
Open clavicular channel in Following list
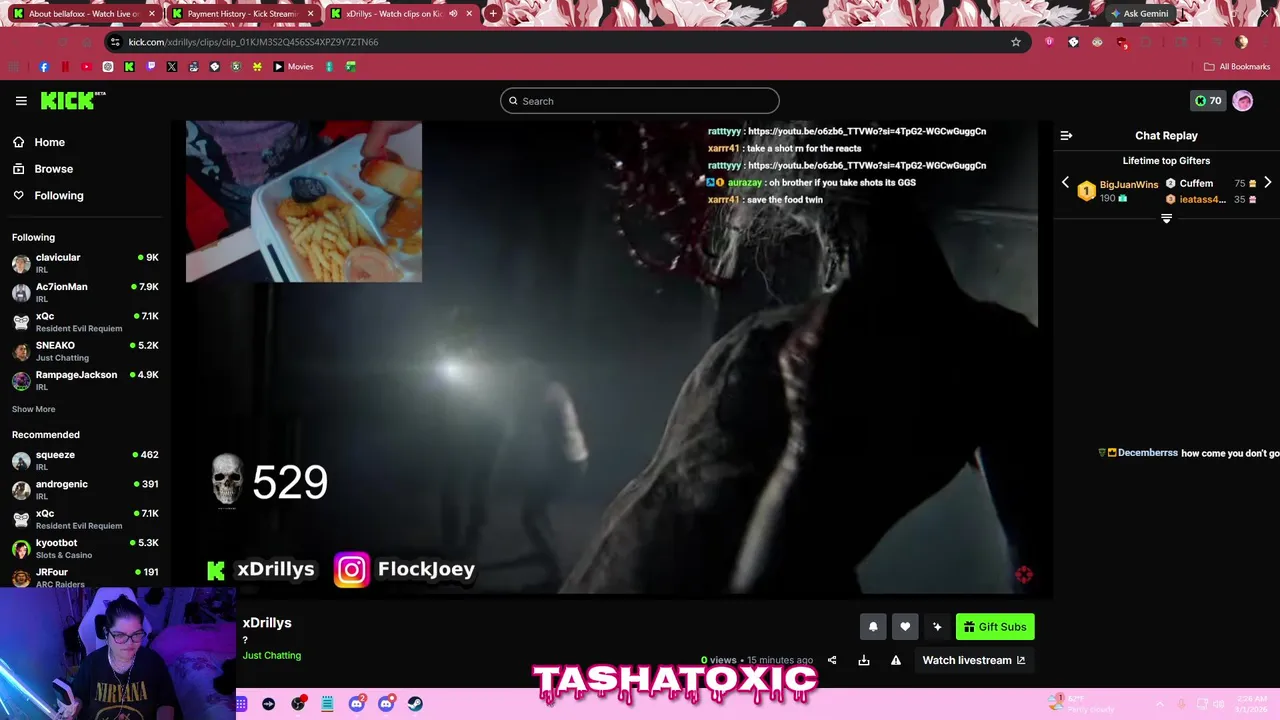point(85,263)
